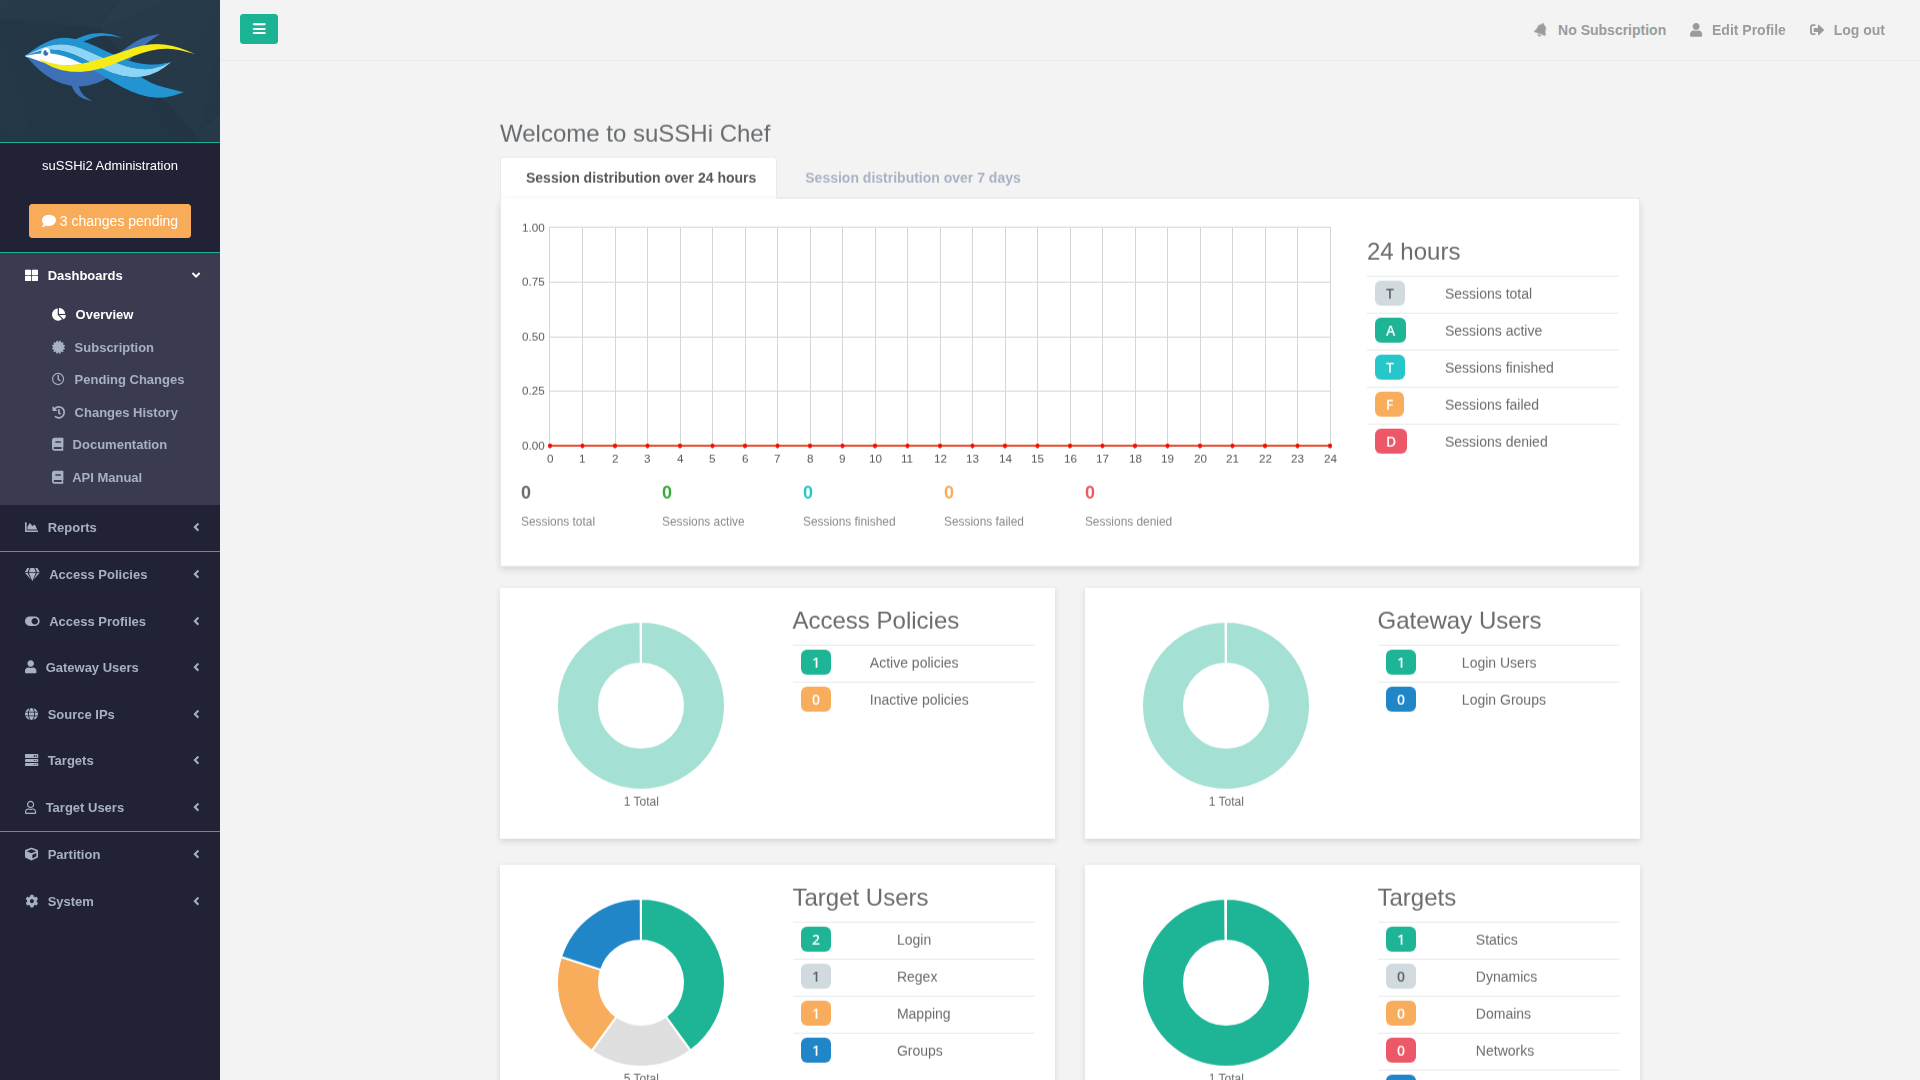Switch to Session distribution over 7 days tab
This screenshot has height=1080, width=1920.
coord(912,178)
